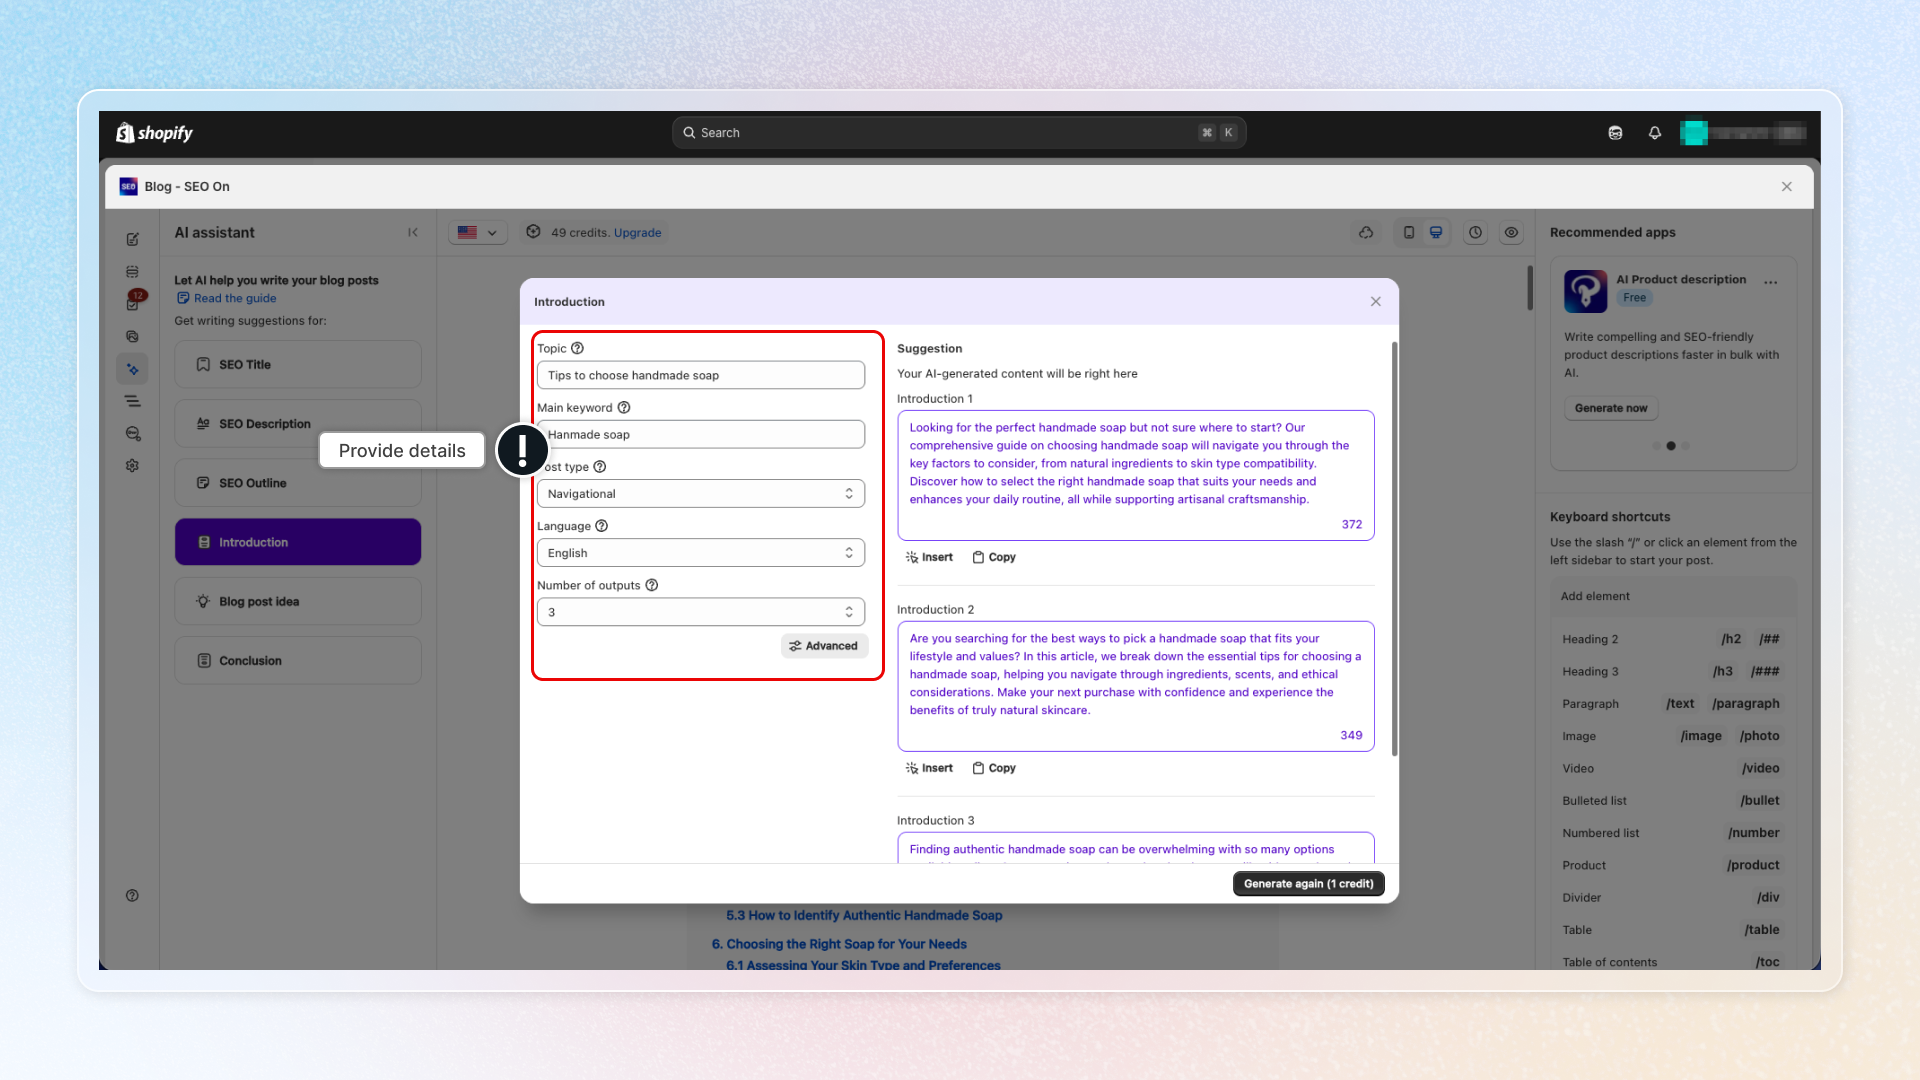This screenshot has height=1080, width=1920.
Task: Select the SEO Outline menu item
Action: point(297,483)
